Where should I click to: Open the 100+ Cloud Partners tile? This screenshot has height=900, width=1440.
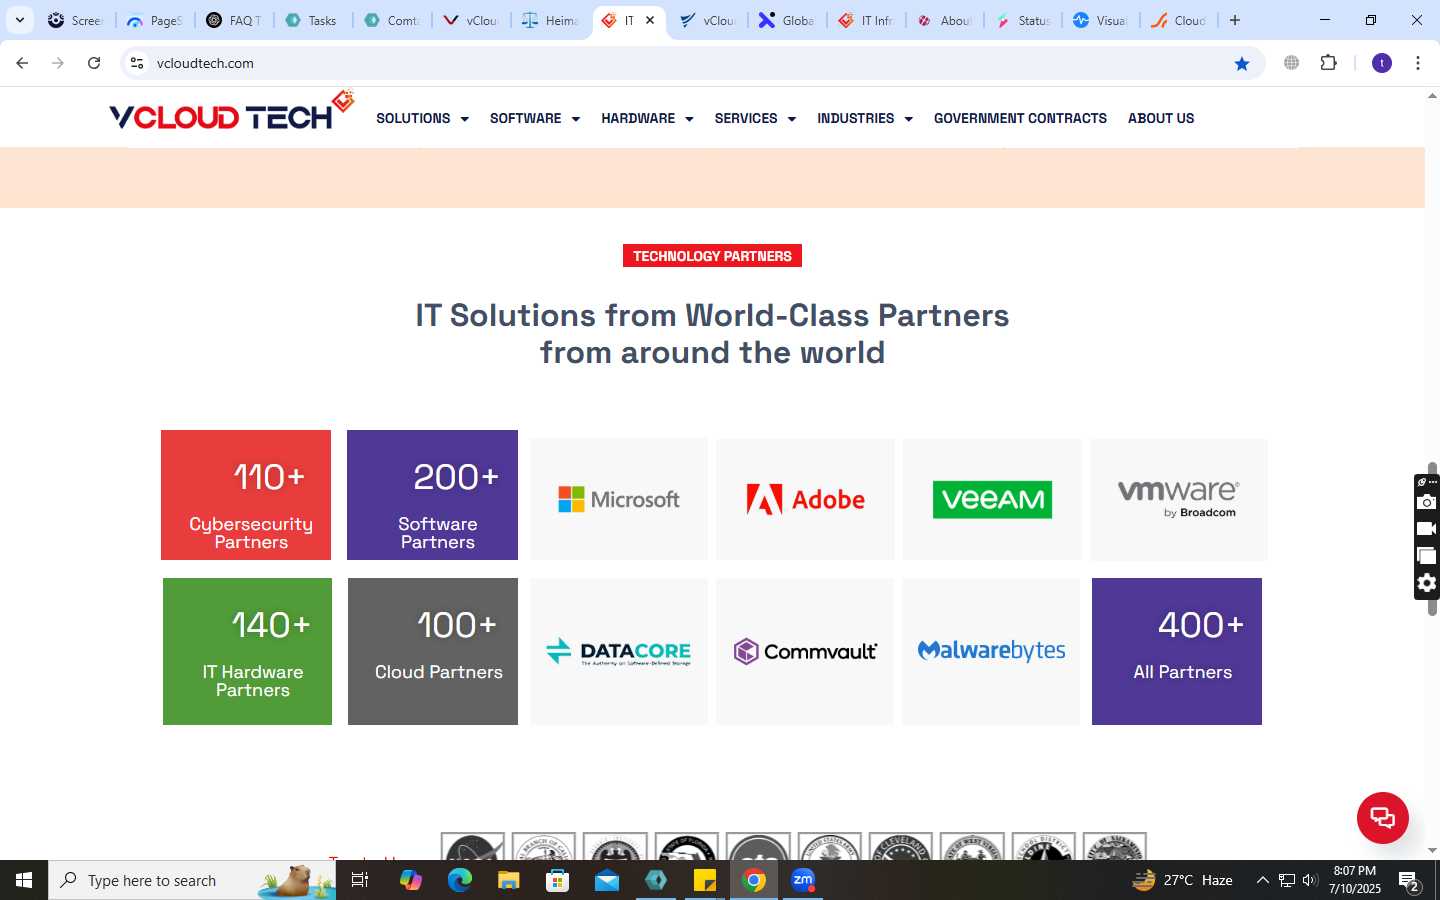(433, 651)
